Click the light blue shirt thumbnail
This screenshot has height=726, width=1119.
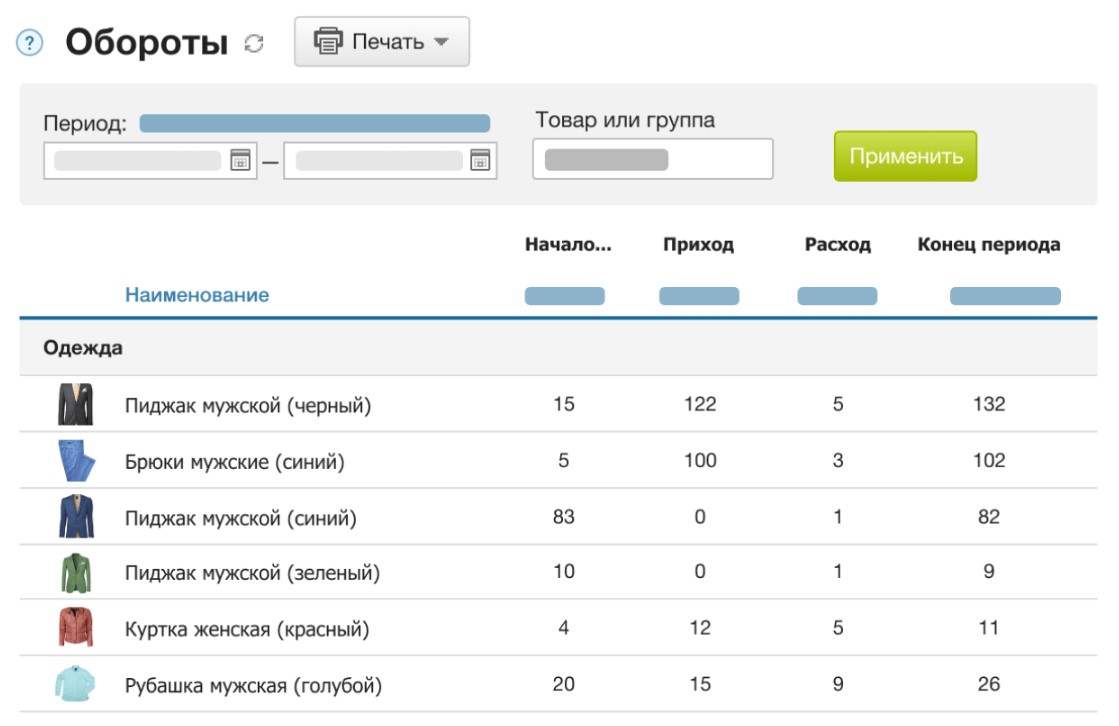75,685
